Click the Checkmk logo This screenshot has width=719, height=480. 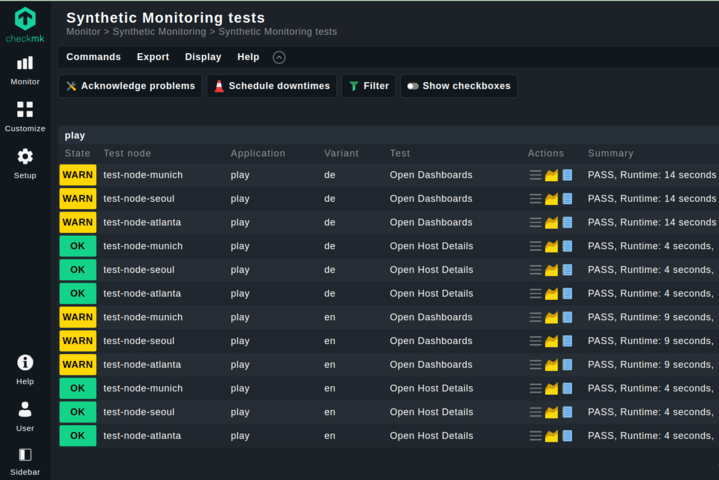25,23
